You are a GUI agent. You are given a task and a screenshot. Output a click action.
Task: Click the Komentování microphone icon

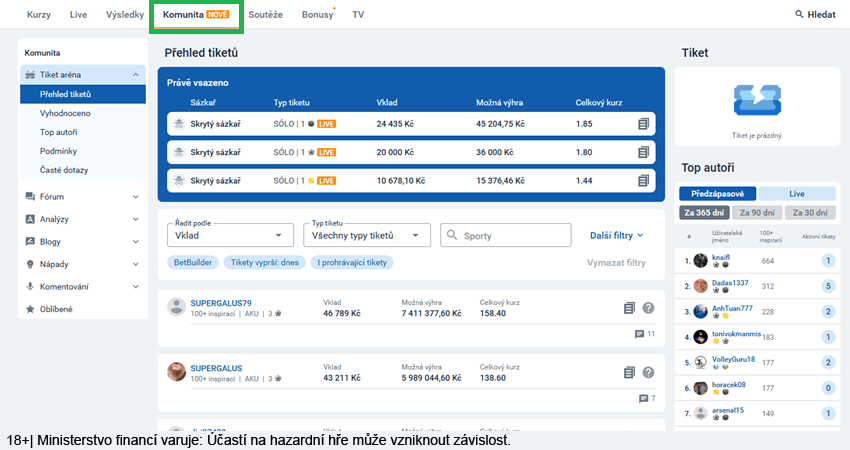click(30, 286)
